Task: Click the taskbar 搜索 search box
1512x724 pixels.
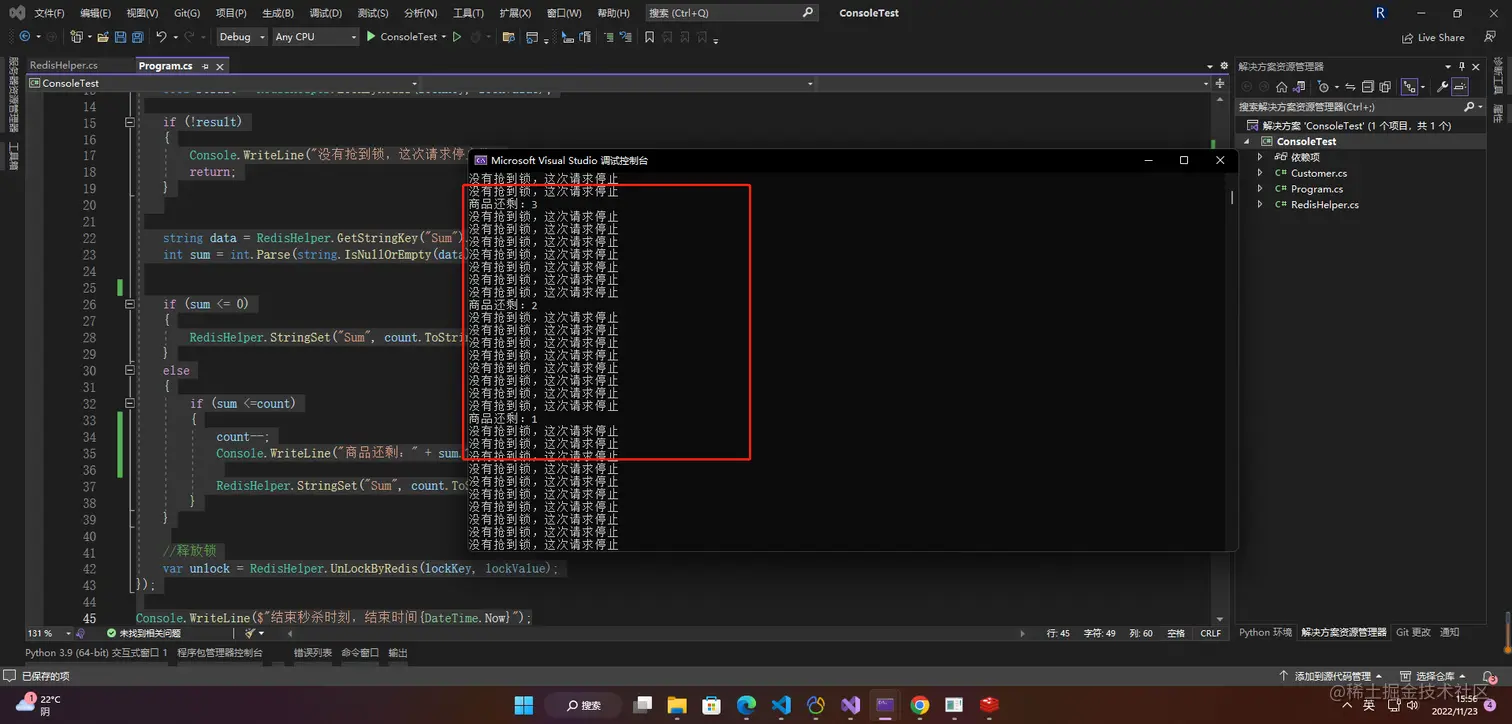Action: pyautogui.click(x=583, y=705)
